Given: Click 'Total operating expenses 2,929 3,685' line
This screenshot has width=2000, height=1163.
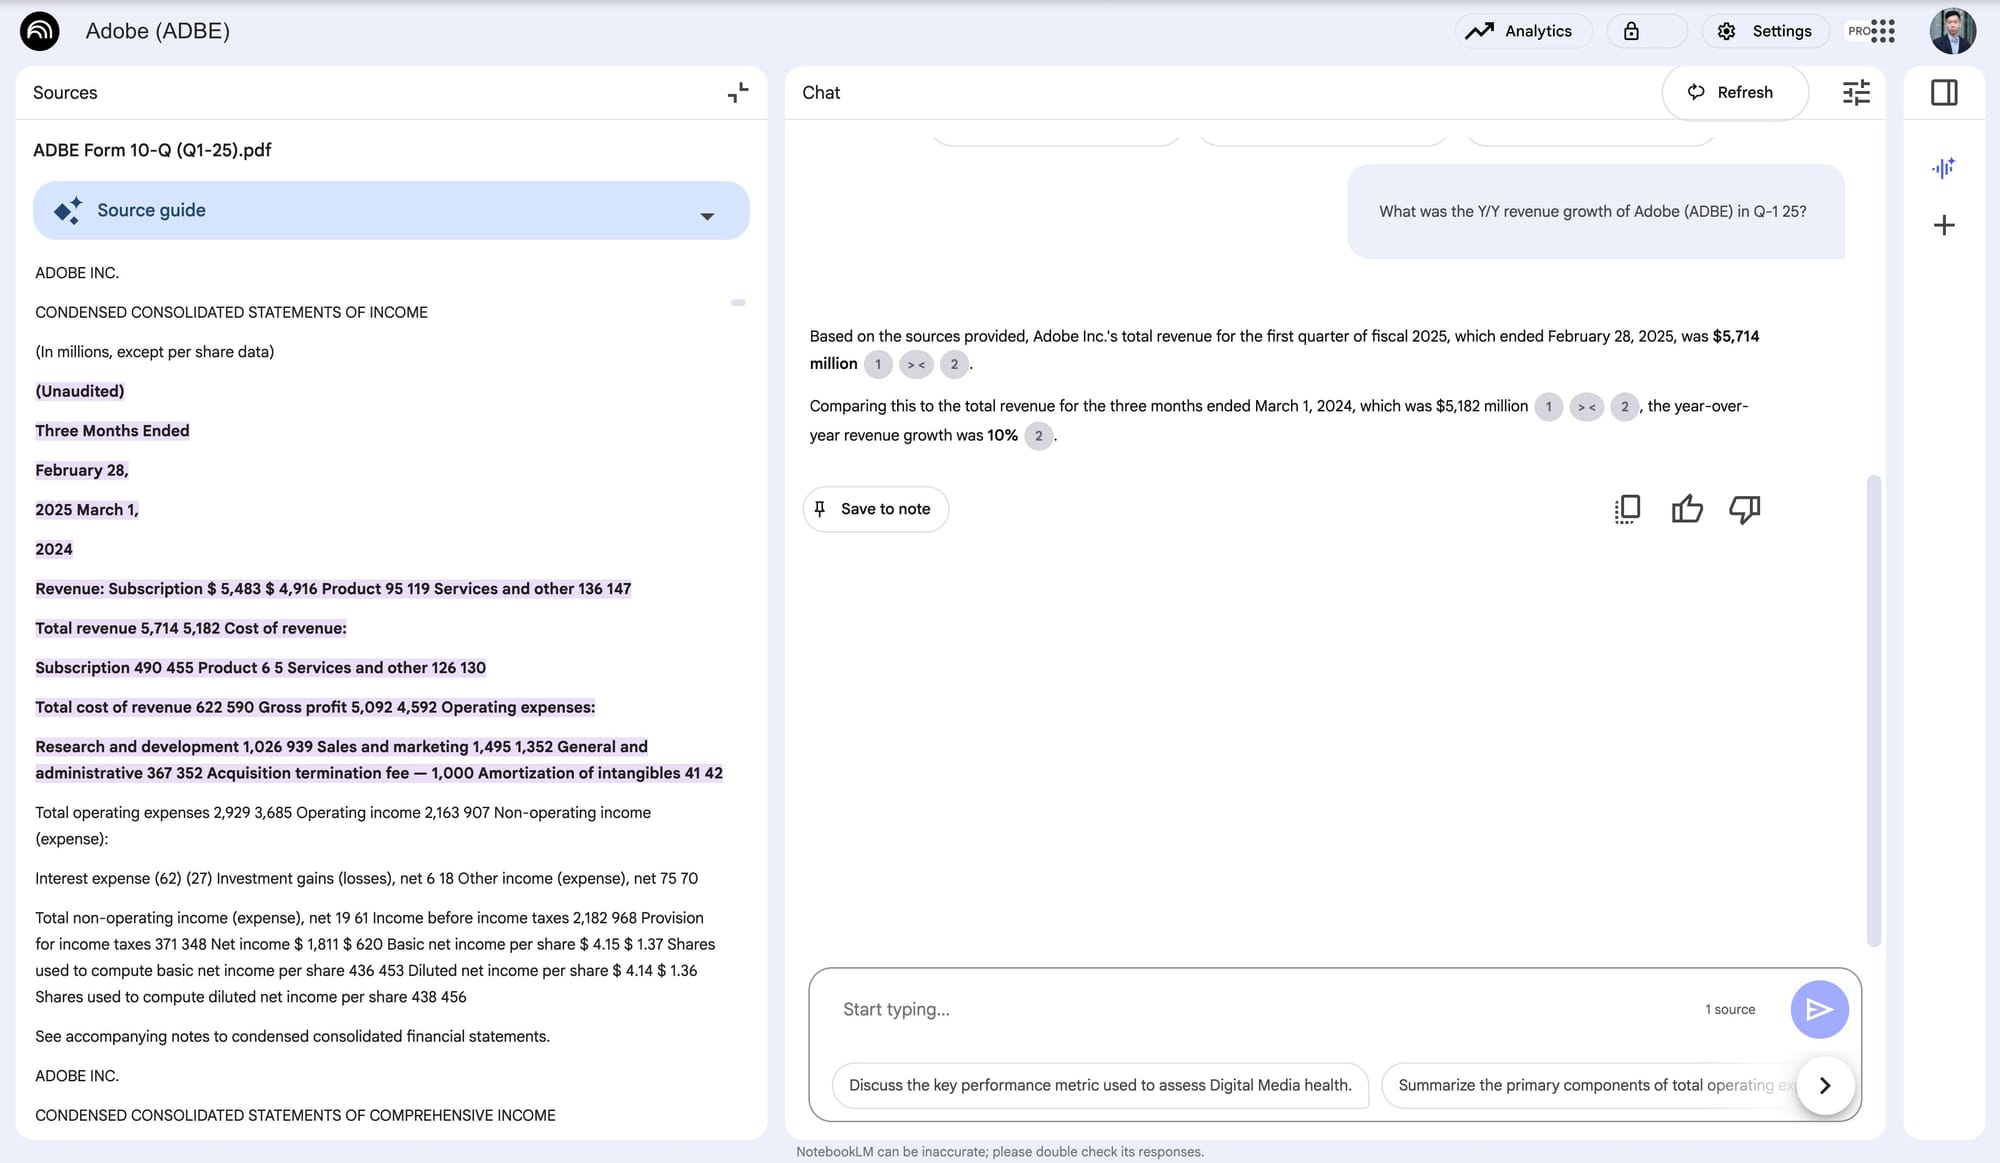Looking at the screenshot, I should point(343,826).
